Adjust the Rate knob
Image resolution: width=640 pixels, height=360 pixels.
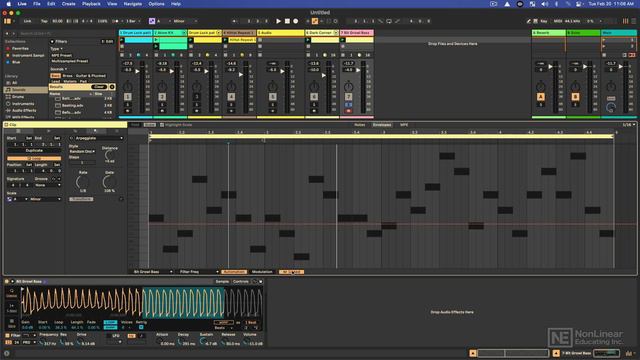(x=82, y=182)
